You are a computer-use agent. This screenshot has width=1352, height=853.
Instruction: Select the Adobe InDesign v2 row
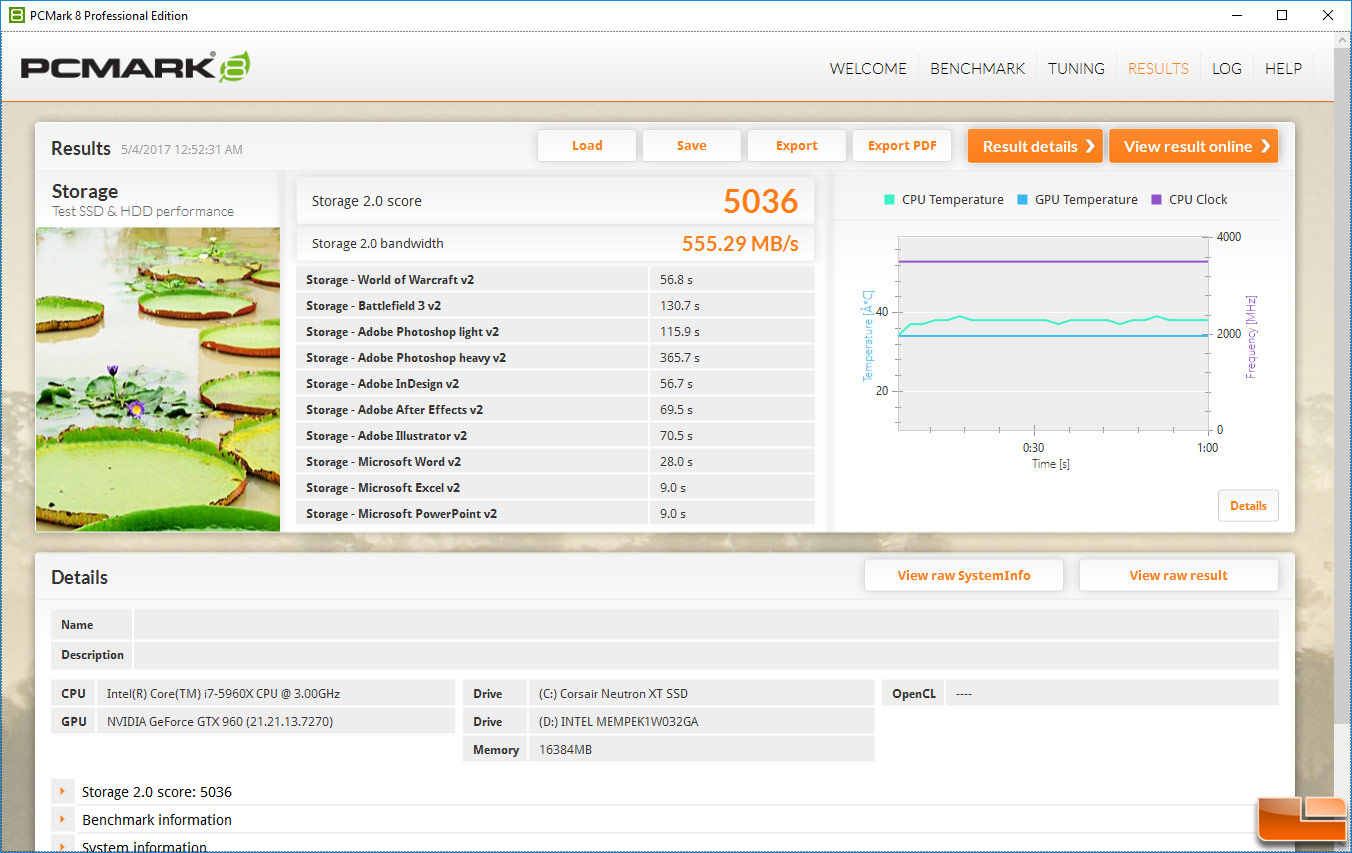[x=555, y=384]
